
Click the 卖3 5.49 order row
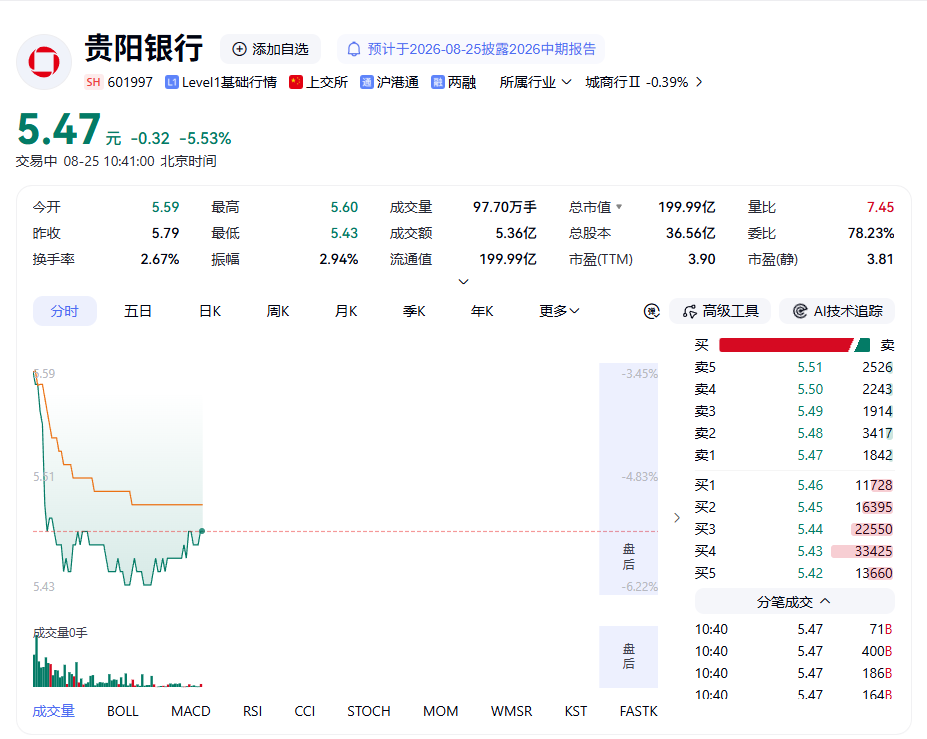794,411
